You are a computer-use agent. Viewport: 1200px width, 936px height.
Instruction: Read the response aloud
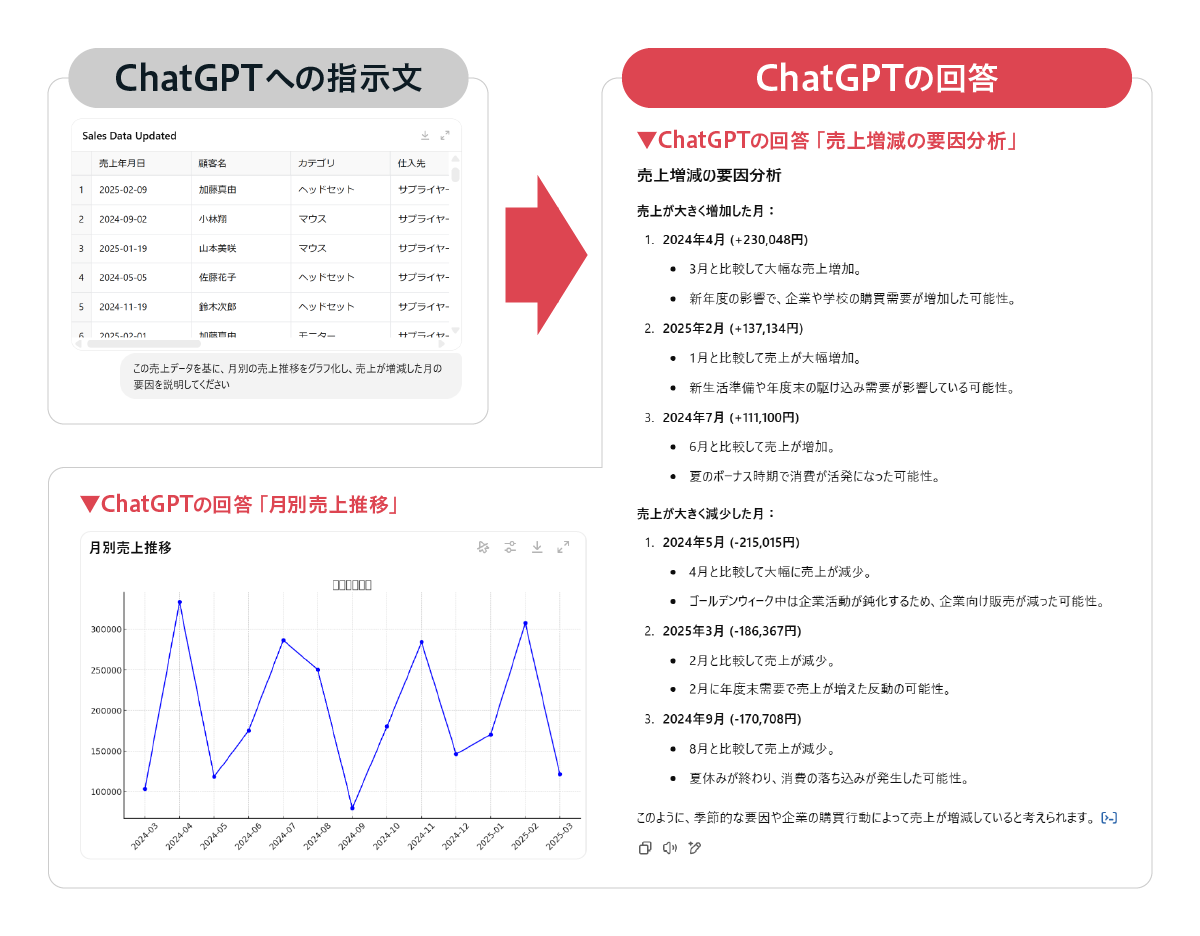point(670,848)
